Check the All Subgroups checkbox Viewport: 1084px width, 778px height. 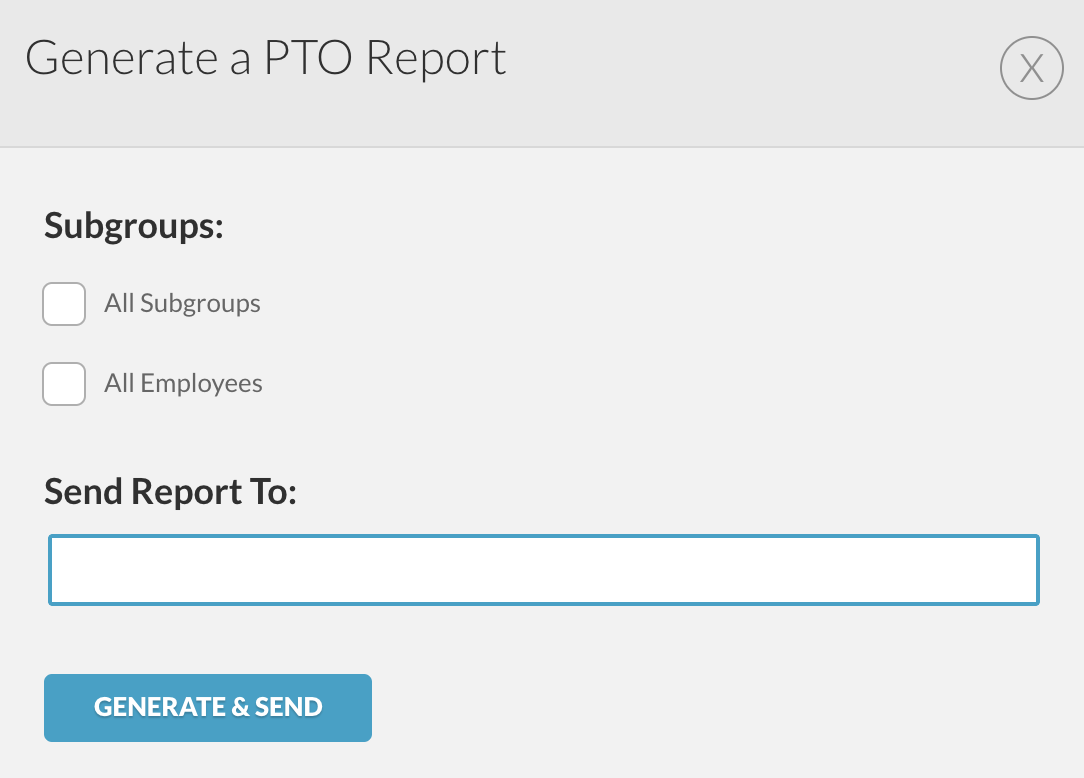tap(64, 304)
